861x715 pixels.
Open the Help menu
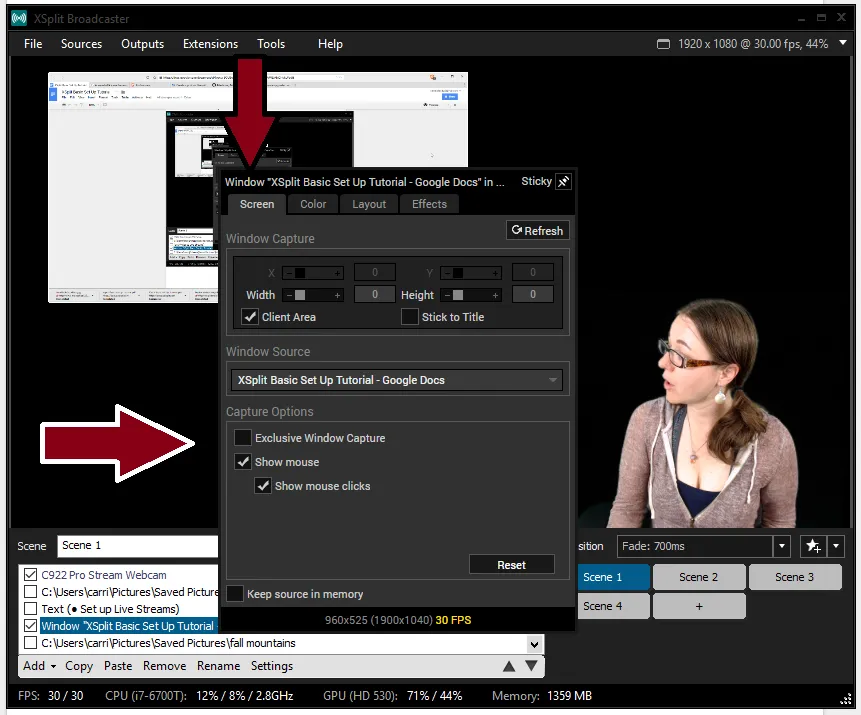330,44
